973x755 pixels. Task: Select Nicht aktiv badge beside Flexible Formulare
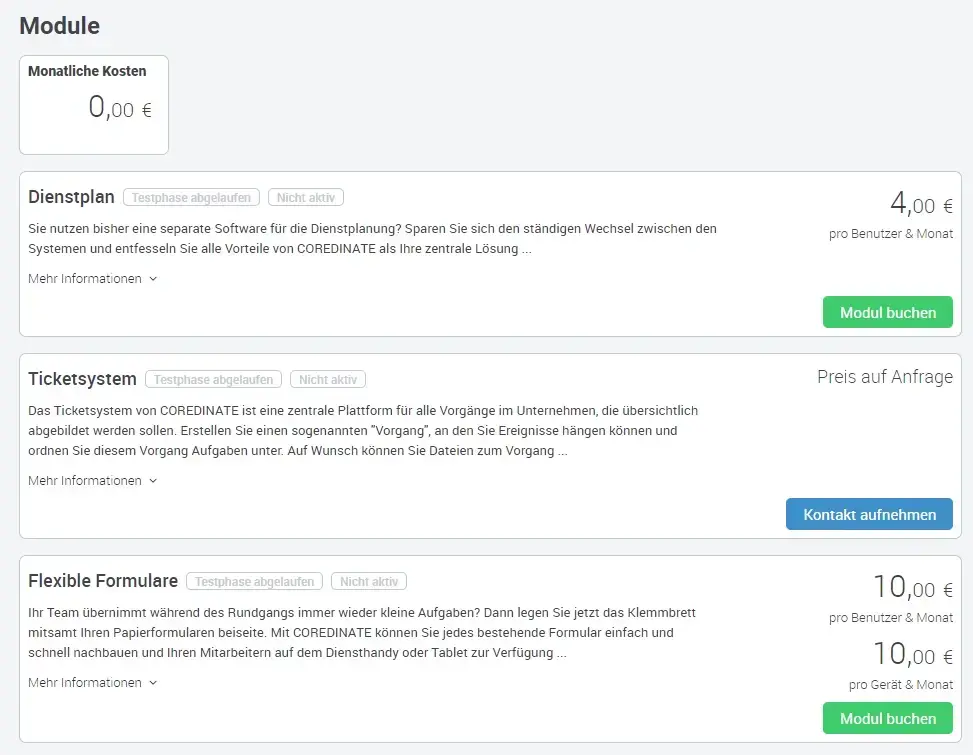(x=369, y=582)
